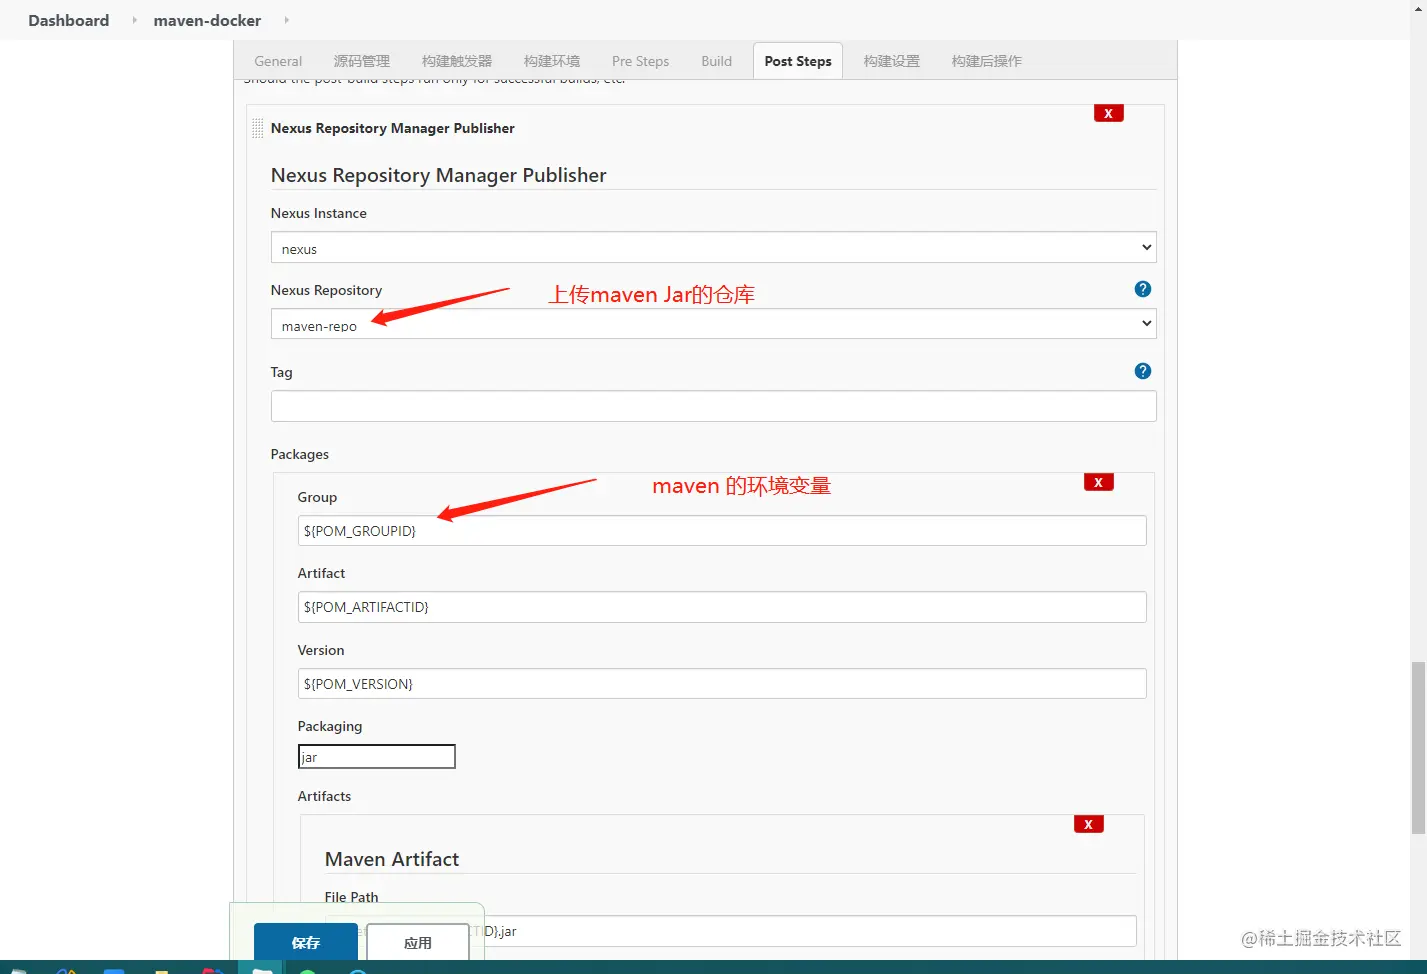Viewport: 1427px width, 974px height.
Task: Edit the Version field ${POM_VERSION}
Action: tap(722, 684)
